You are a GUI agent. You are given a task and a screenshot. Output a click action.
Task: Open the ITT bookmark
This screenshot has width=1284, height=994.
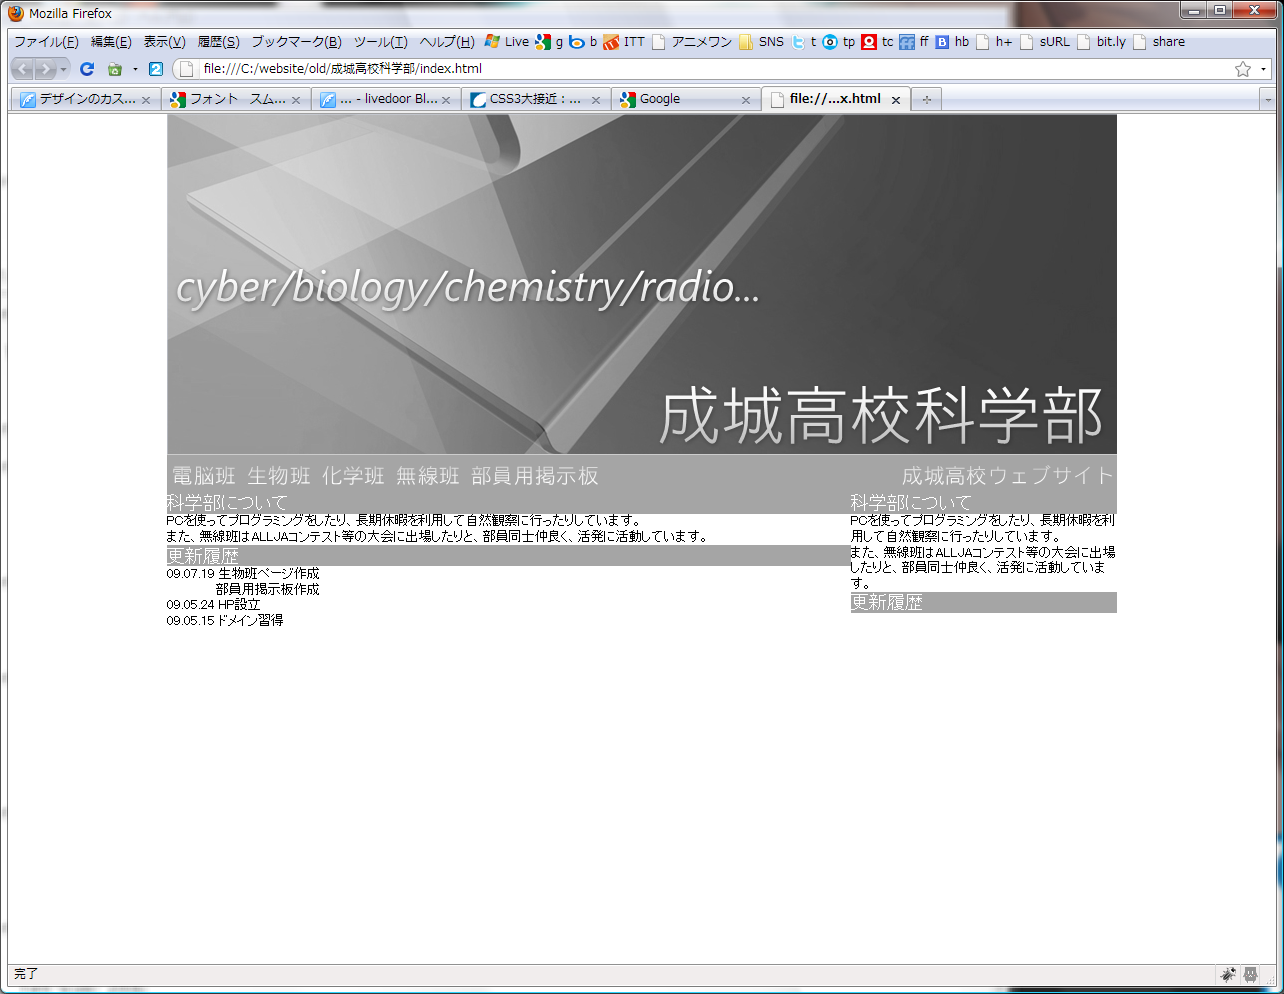(624, 42)
